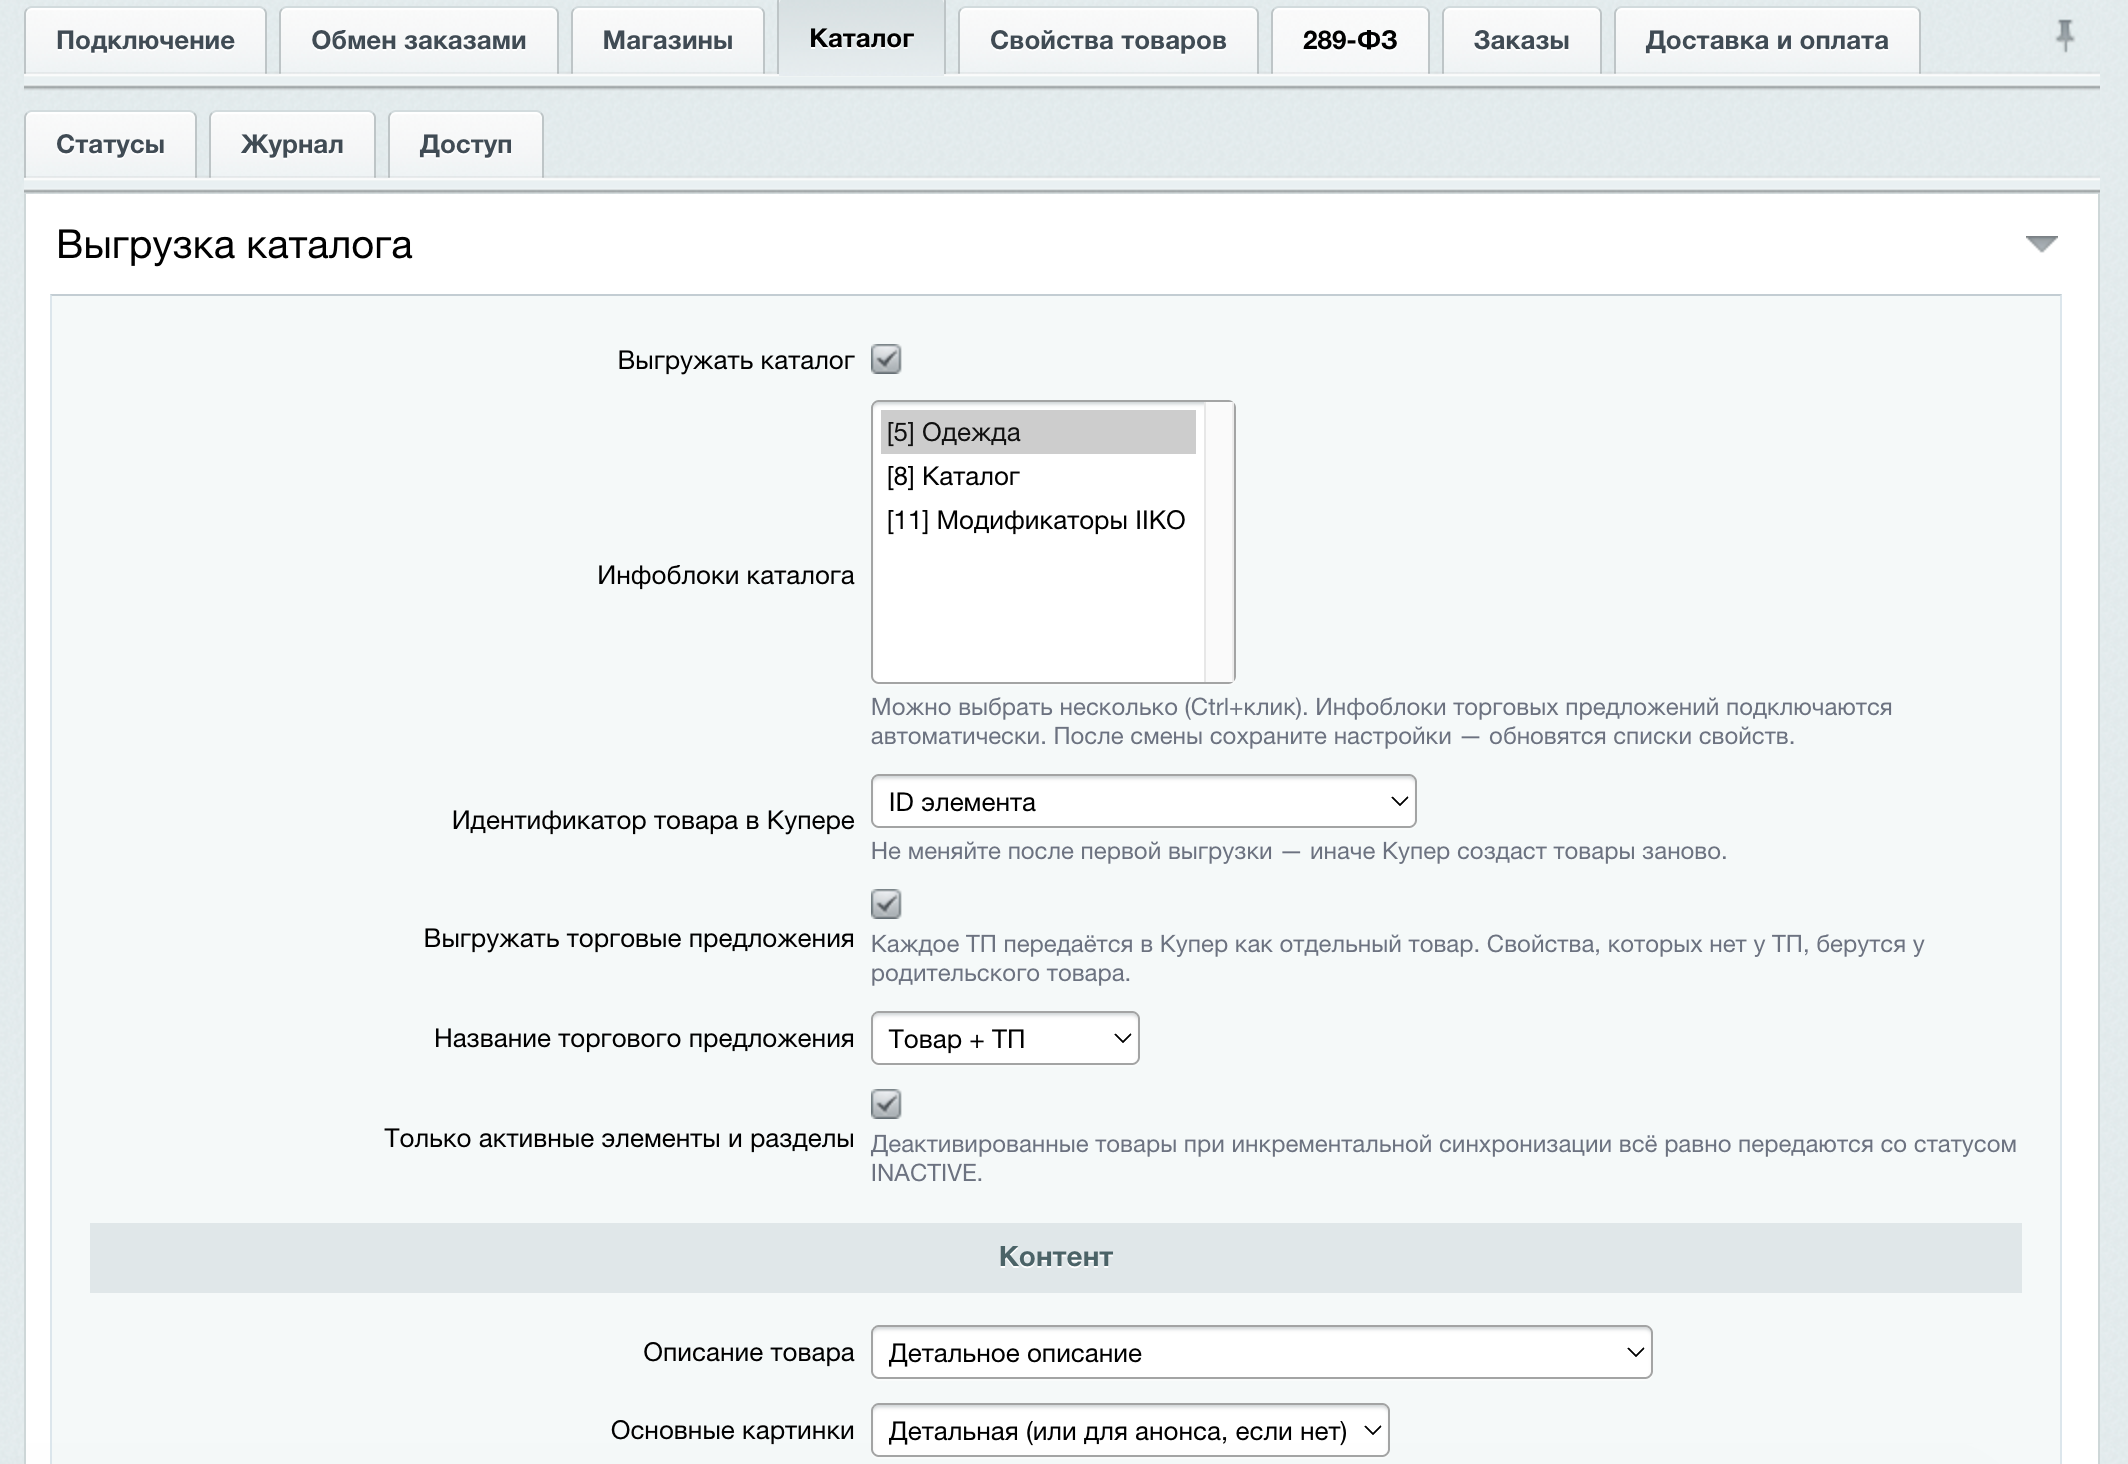2128x1464 pixels.
Task: Open the Магазины tab
Action: [x=667, y=40]
